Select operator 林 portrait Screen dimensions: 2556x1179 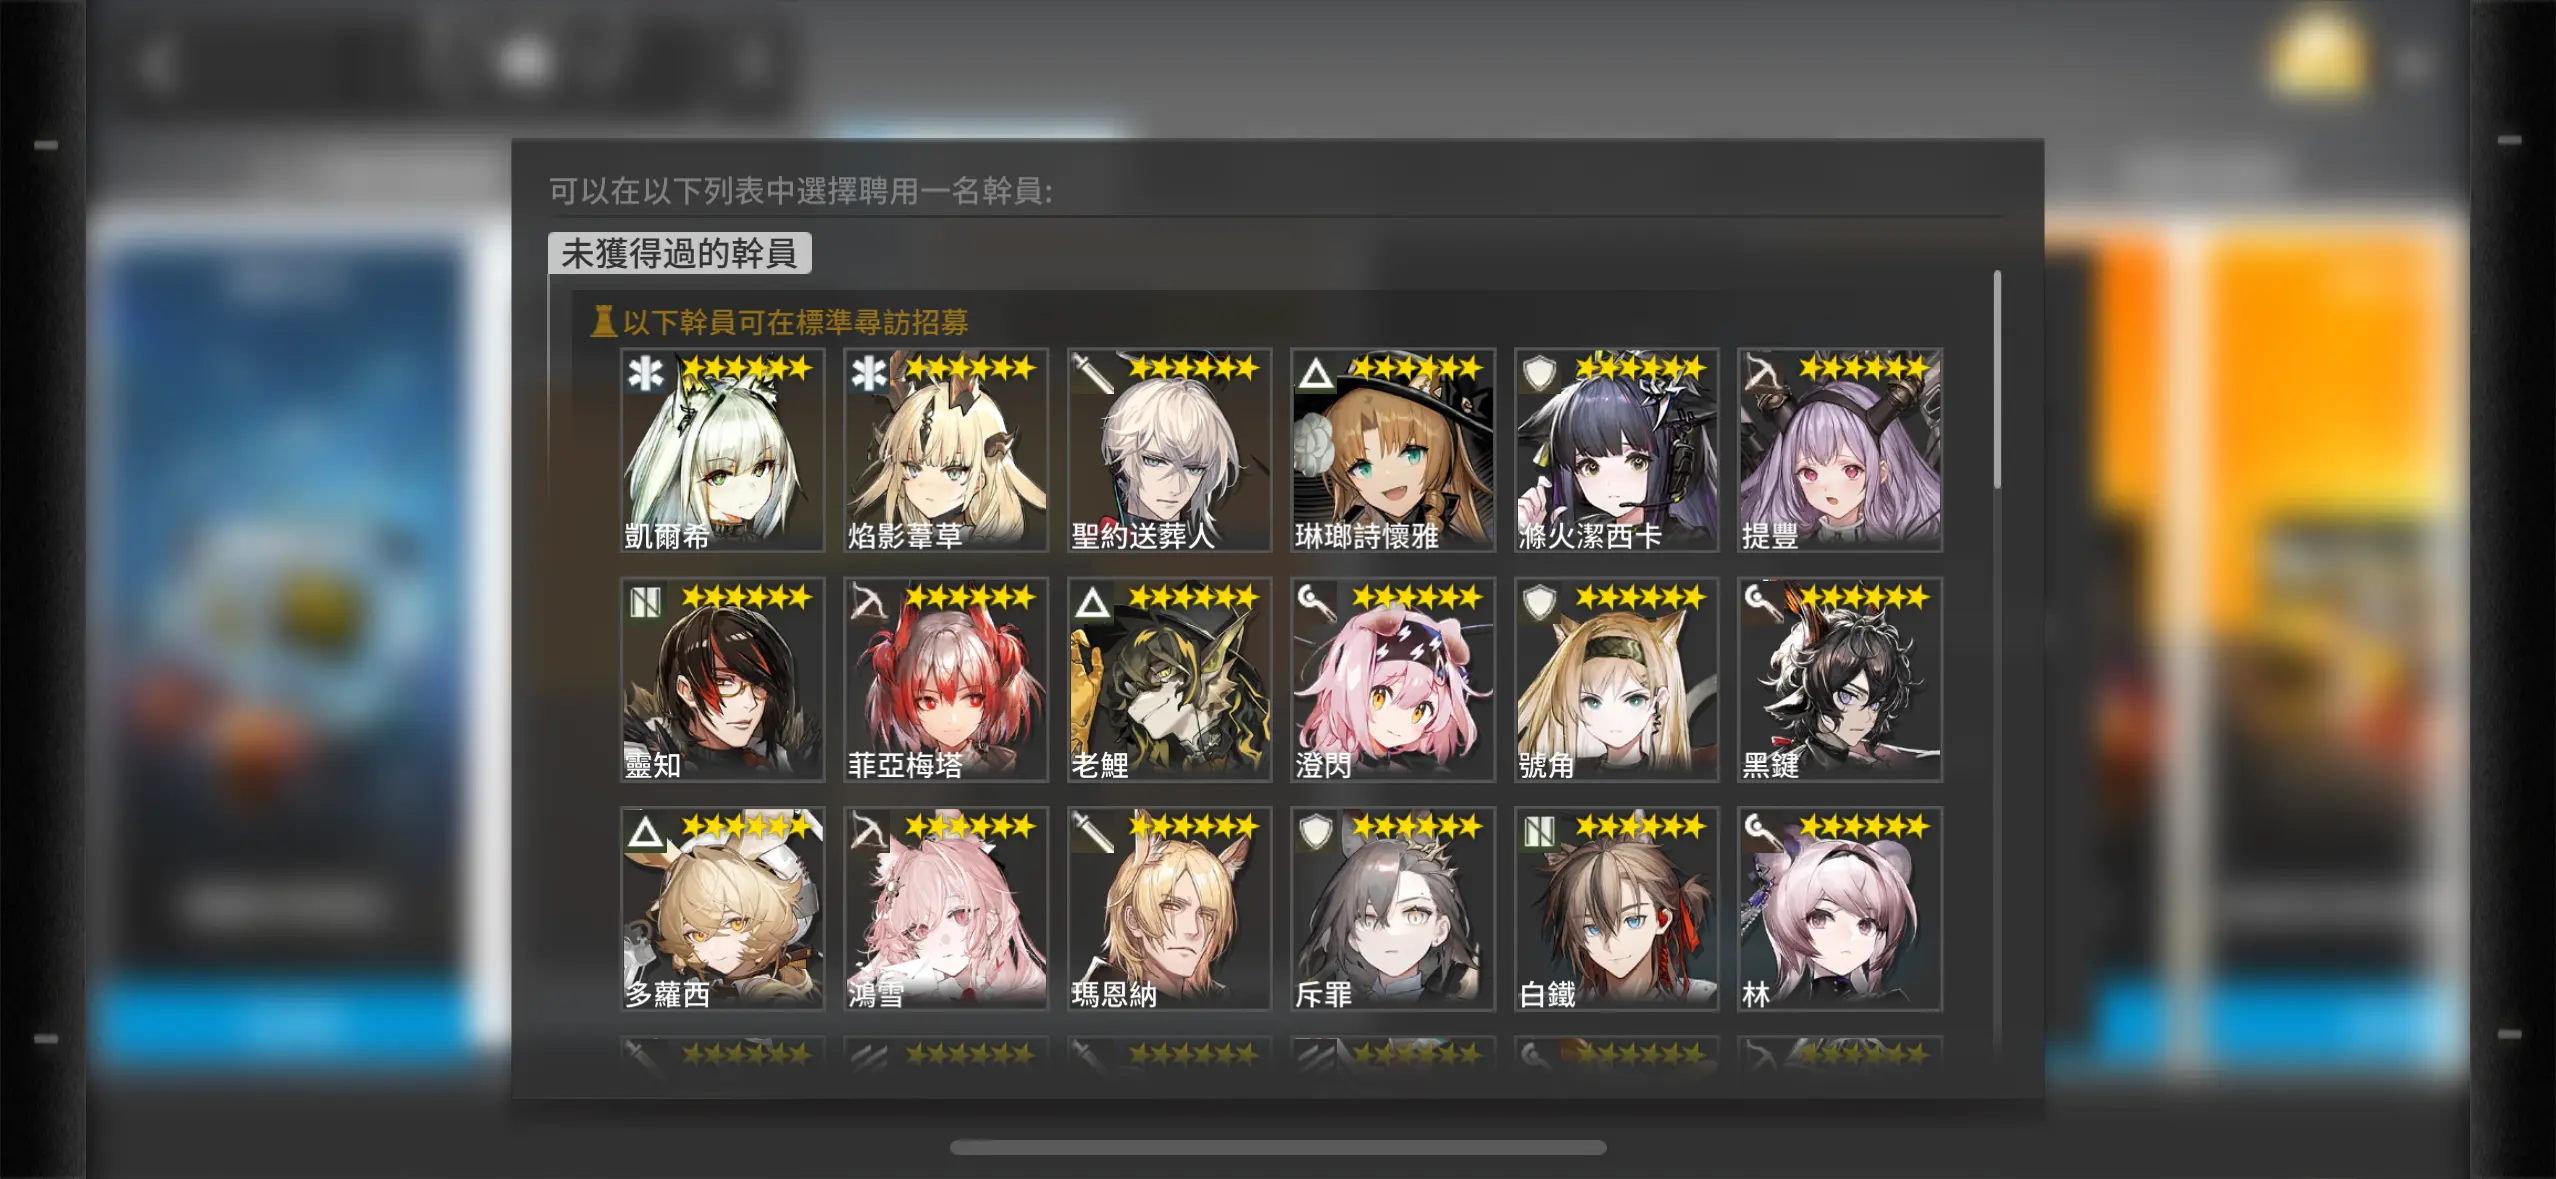point(1840,908)
